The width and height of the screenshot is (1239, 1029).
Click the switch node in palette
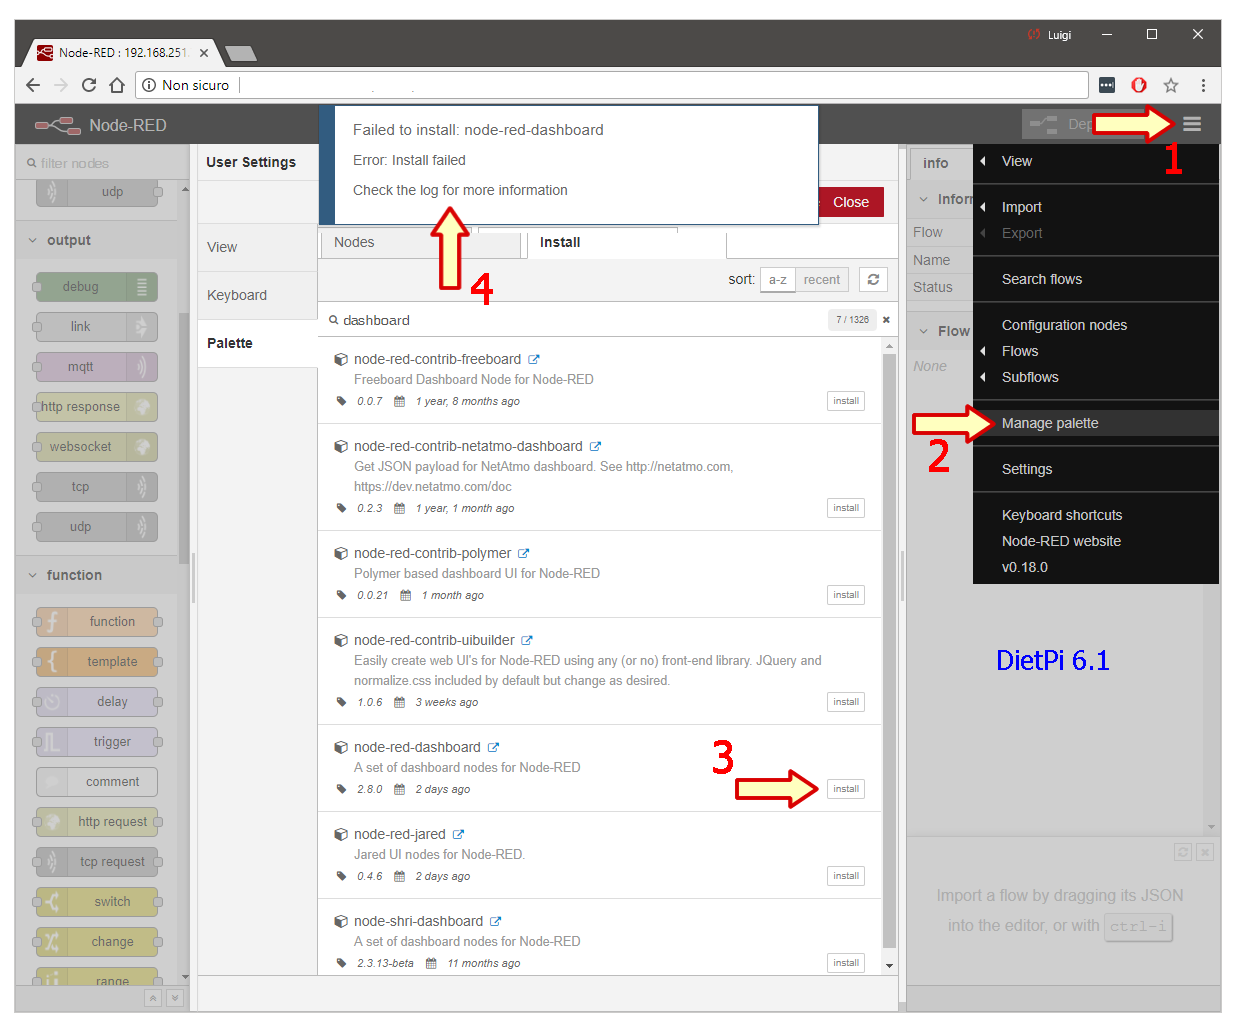(x=97, y=901)
